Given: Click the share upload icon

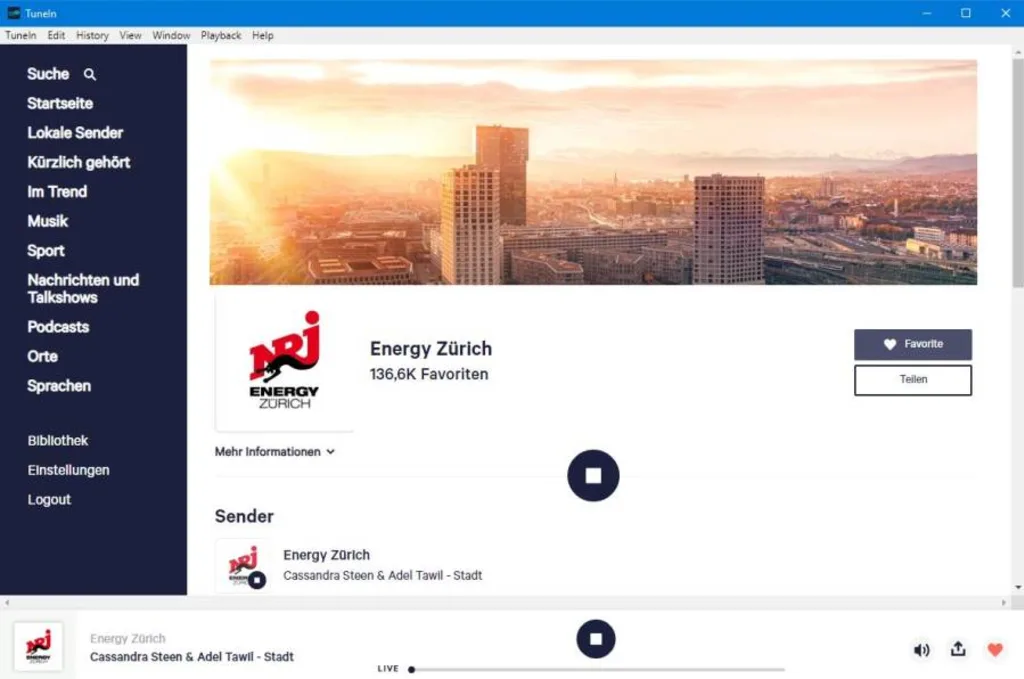Looking at the screenshot, I should click(x=957, y=650).
